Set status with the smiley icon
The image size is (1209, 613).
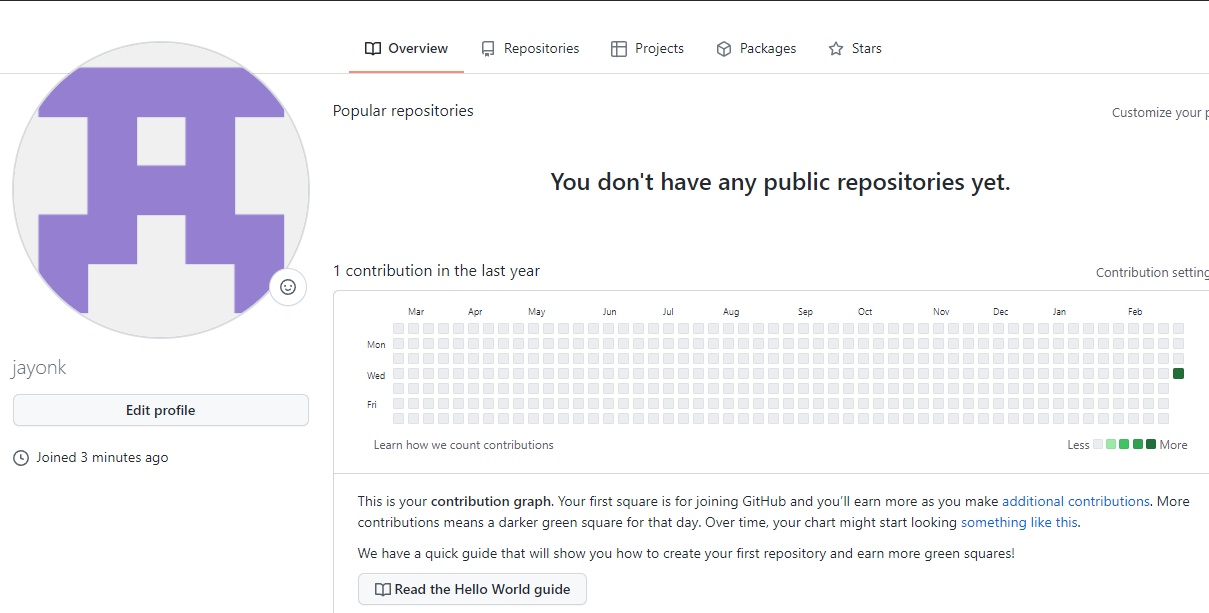click(288, 287)
